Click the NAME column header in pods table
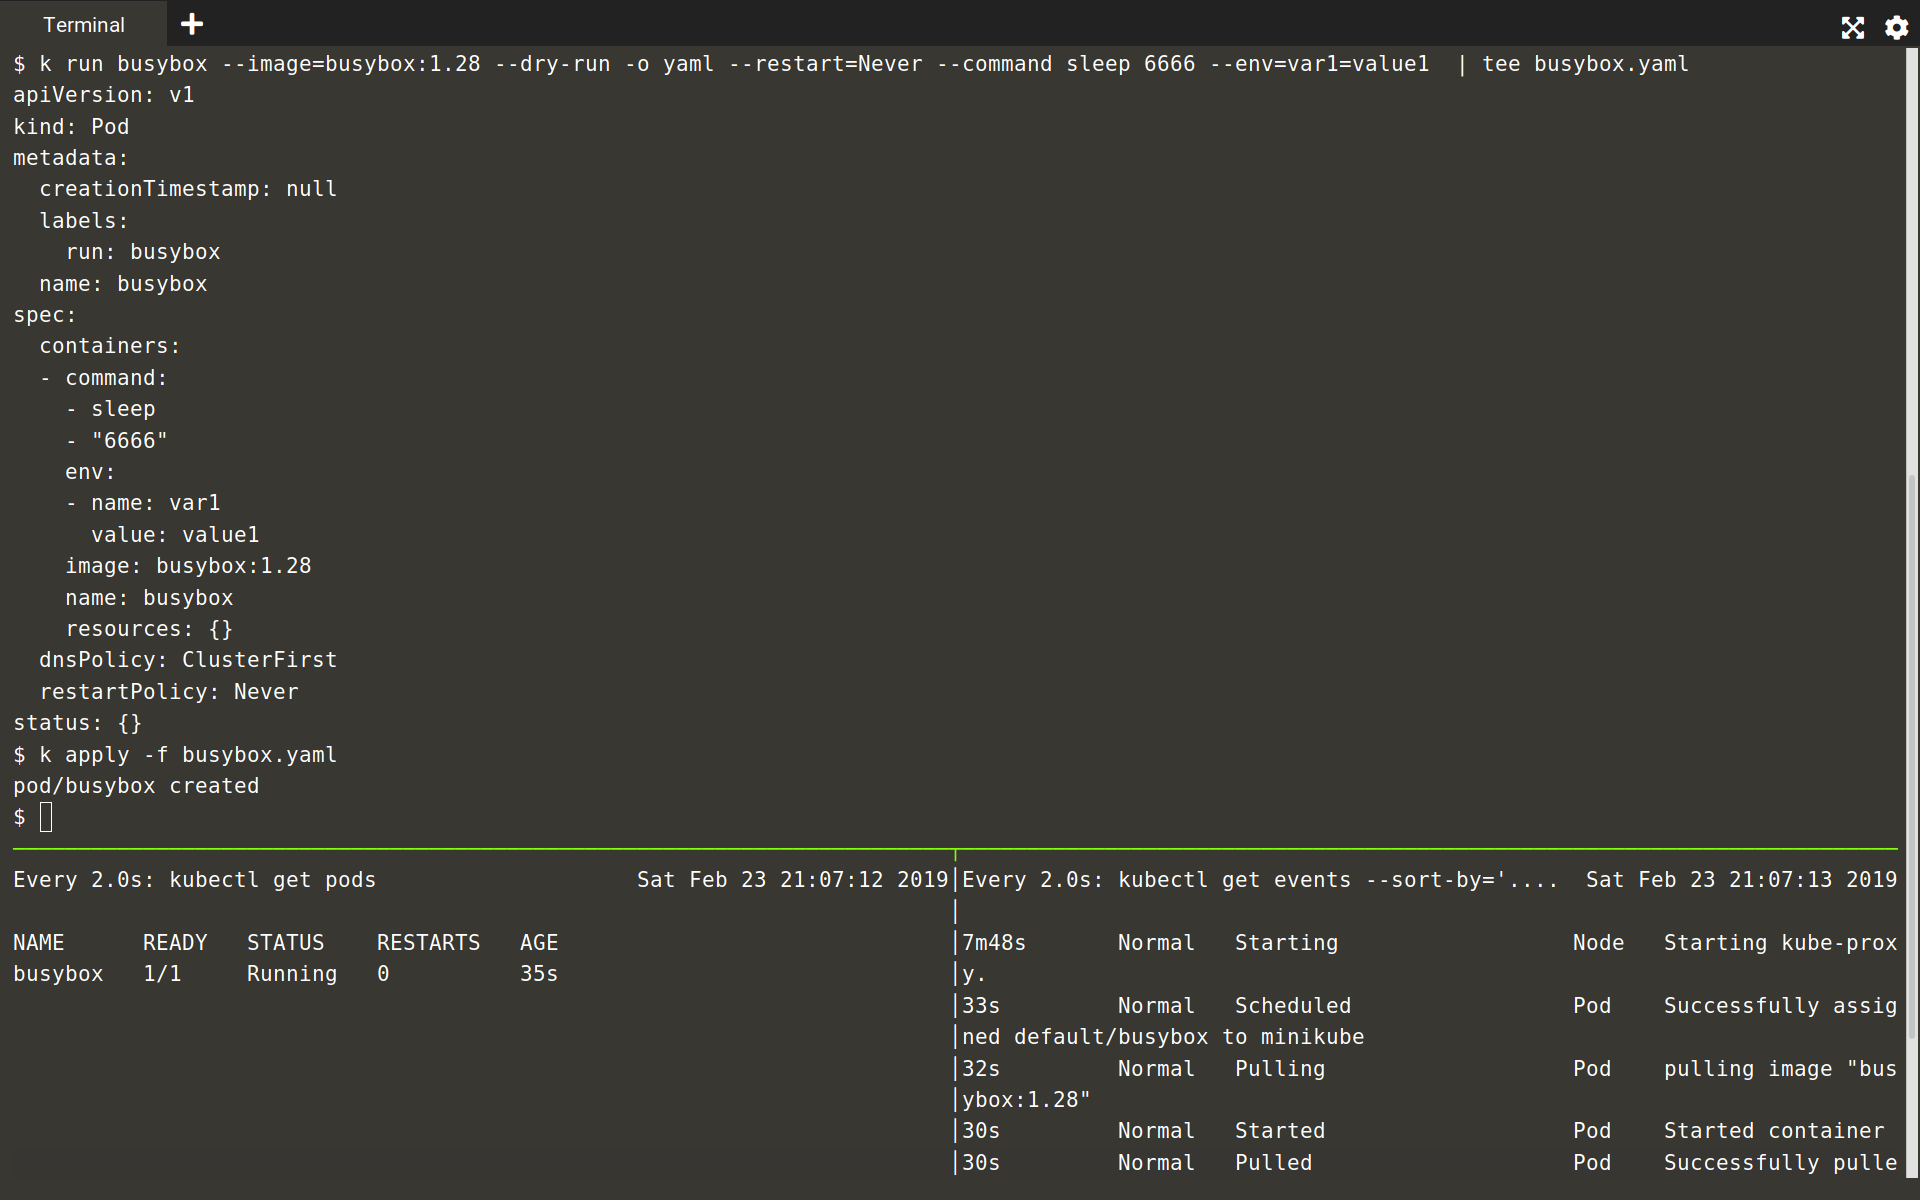Viewport: 1920px width, 1200px height. point(39,943)
